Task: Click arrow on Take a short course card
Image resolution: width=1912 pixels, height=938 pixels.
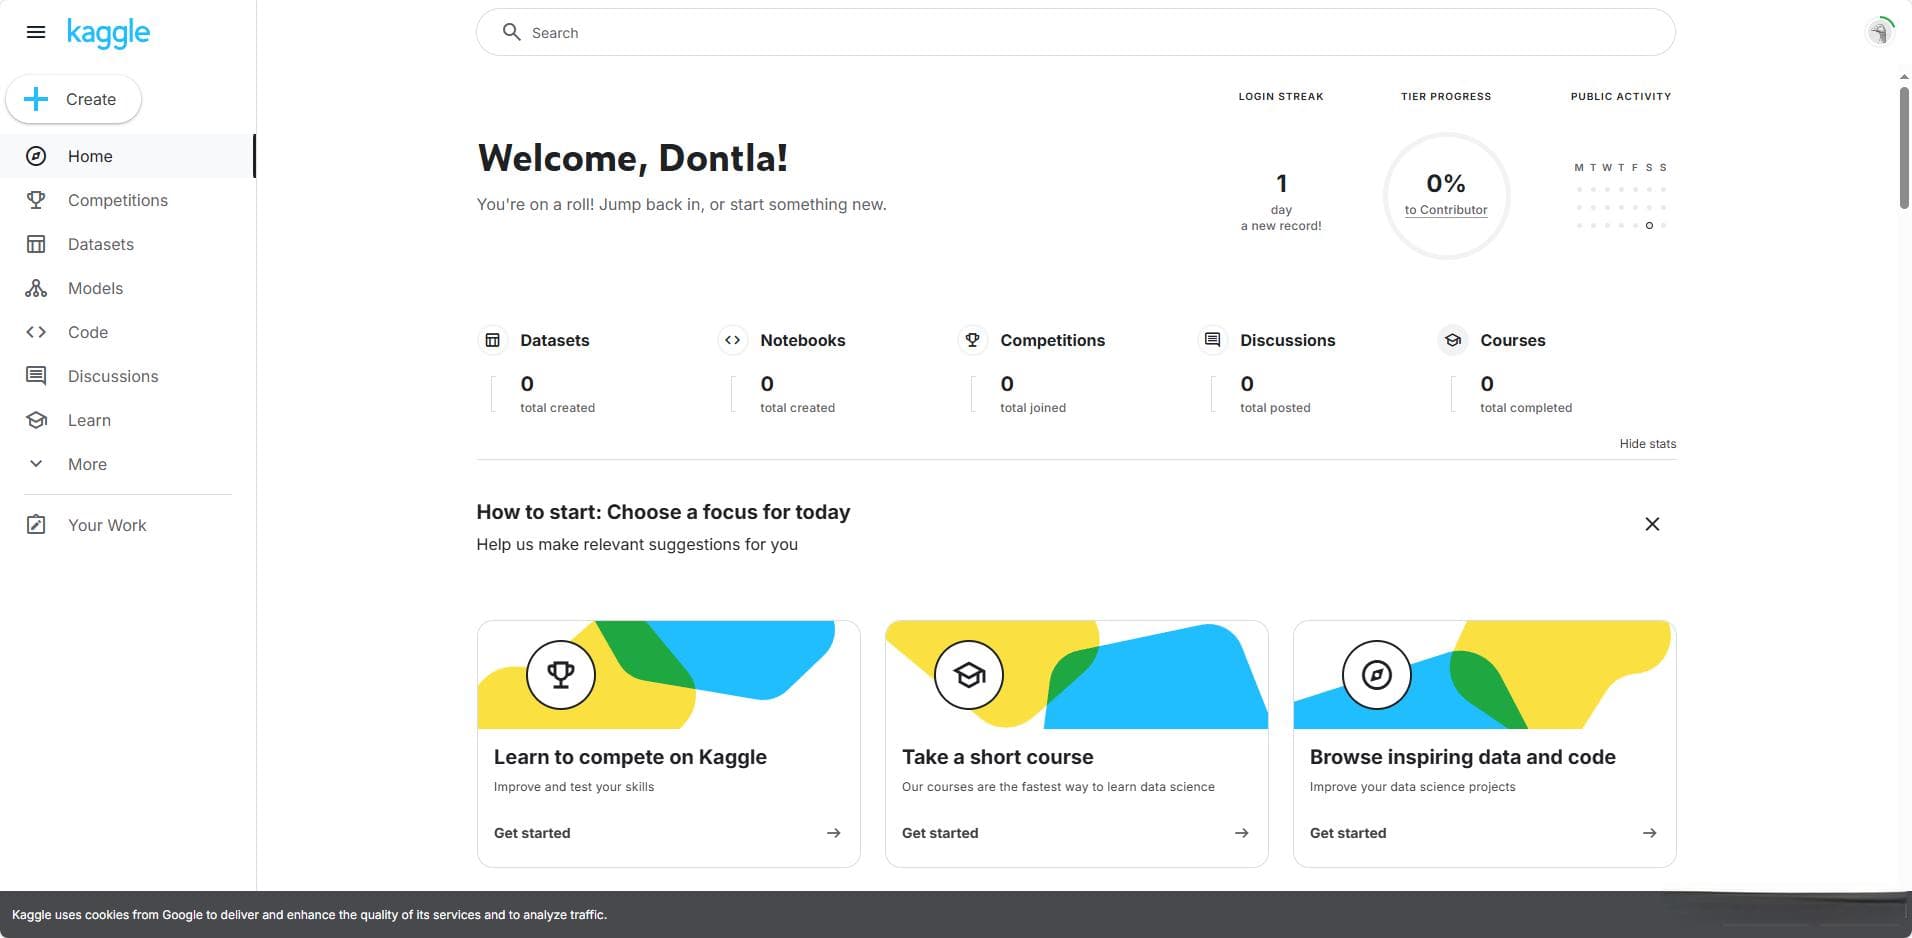Action: click(x=1242, y=833)
